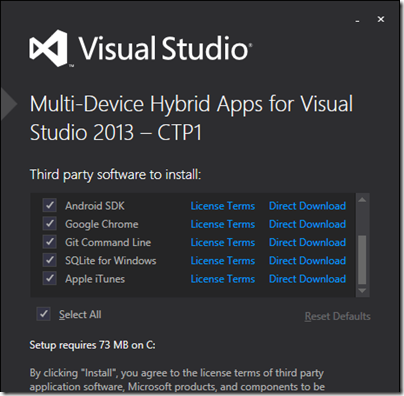404x396 pixels.
Task: Click the Google Chrome list label
Action: (x=102, y=224)
